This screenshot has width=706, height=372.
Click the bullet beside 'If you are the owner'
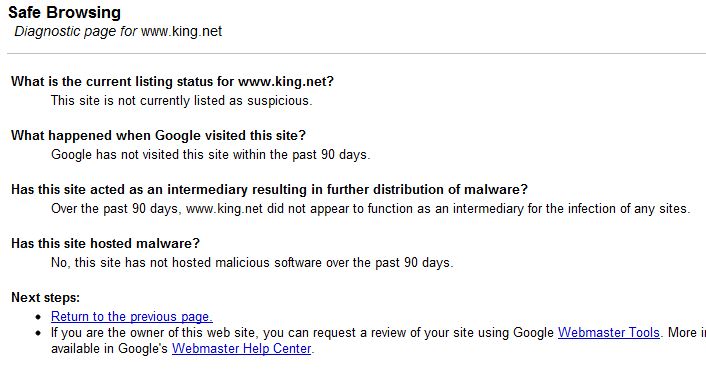[39, 334]
